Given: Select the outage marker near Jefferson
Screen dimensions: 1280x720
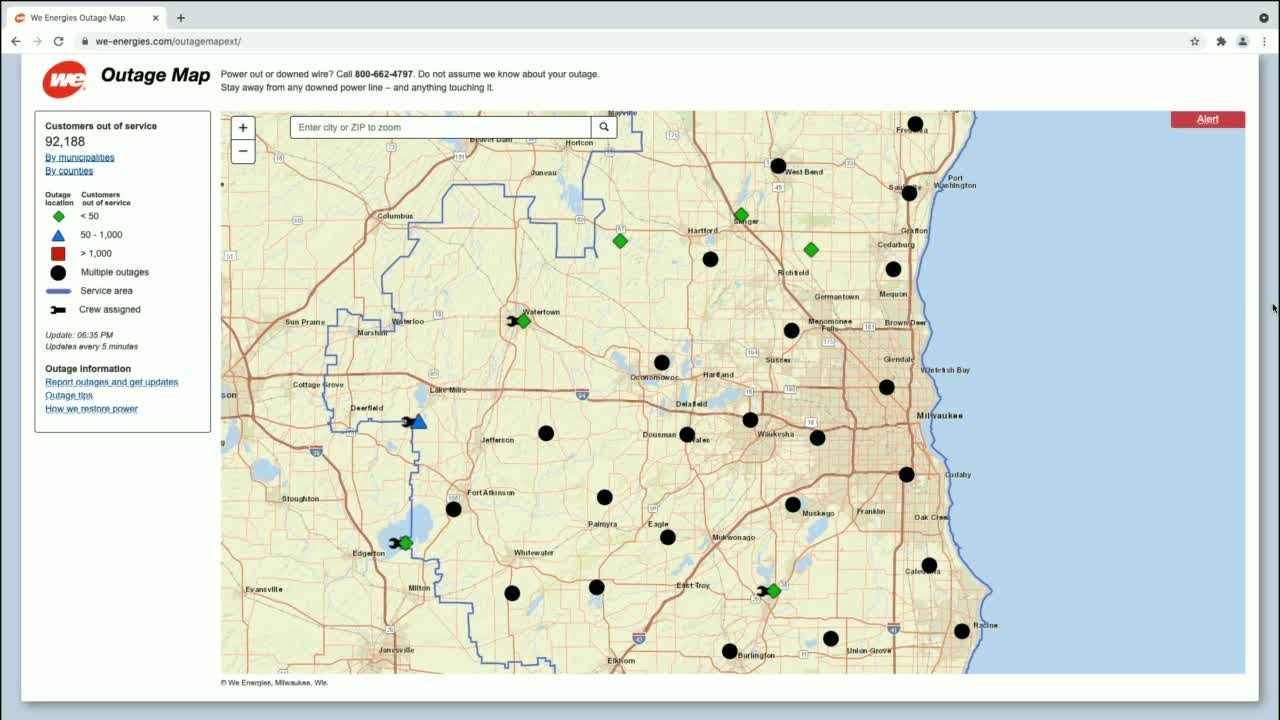Looking at the screenshot, I should (x=546, y=433).
